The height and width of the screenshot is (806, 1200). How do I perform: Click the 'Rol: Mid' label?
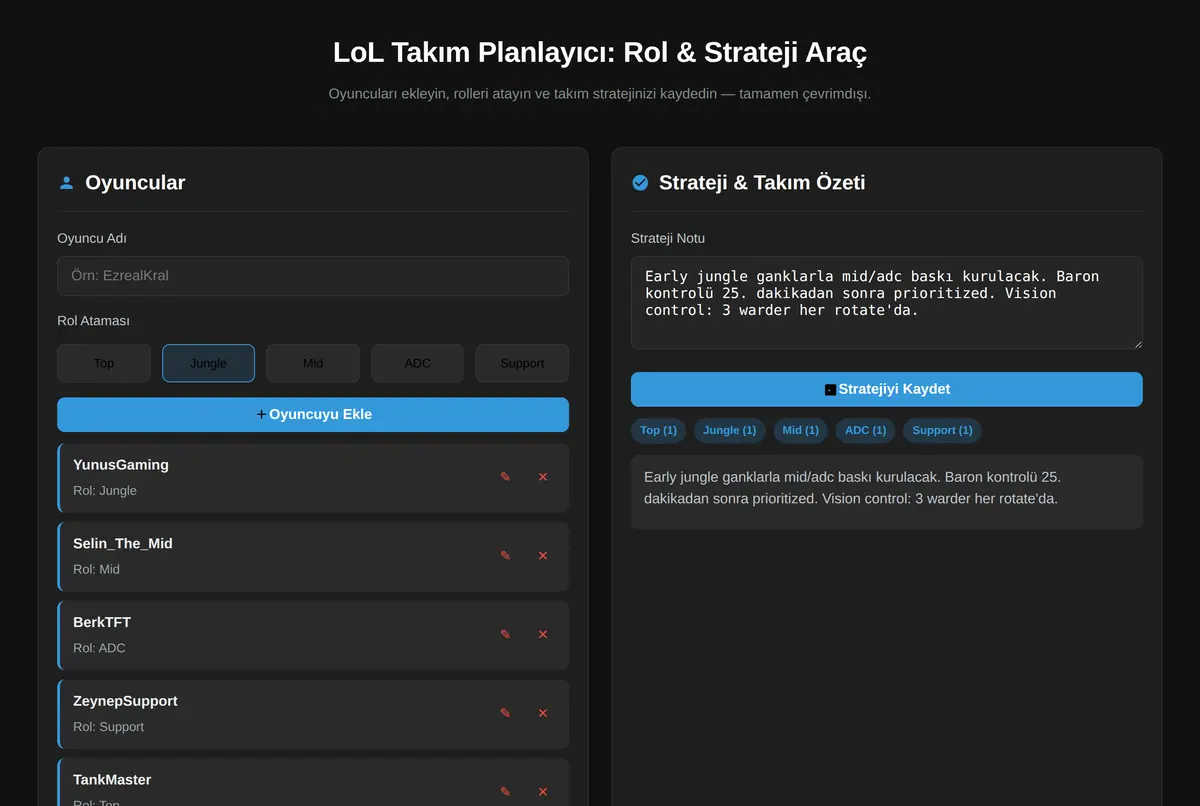[x=96, y=569]
